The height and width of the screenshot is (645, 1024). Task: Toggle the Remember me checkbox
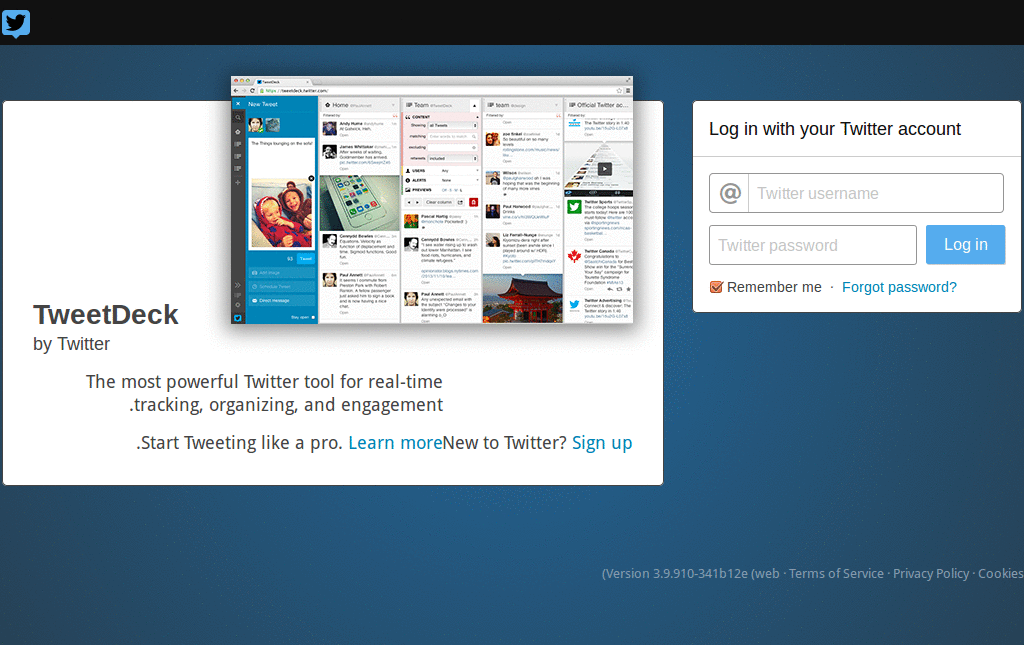coord(716,287)
